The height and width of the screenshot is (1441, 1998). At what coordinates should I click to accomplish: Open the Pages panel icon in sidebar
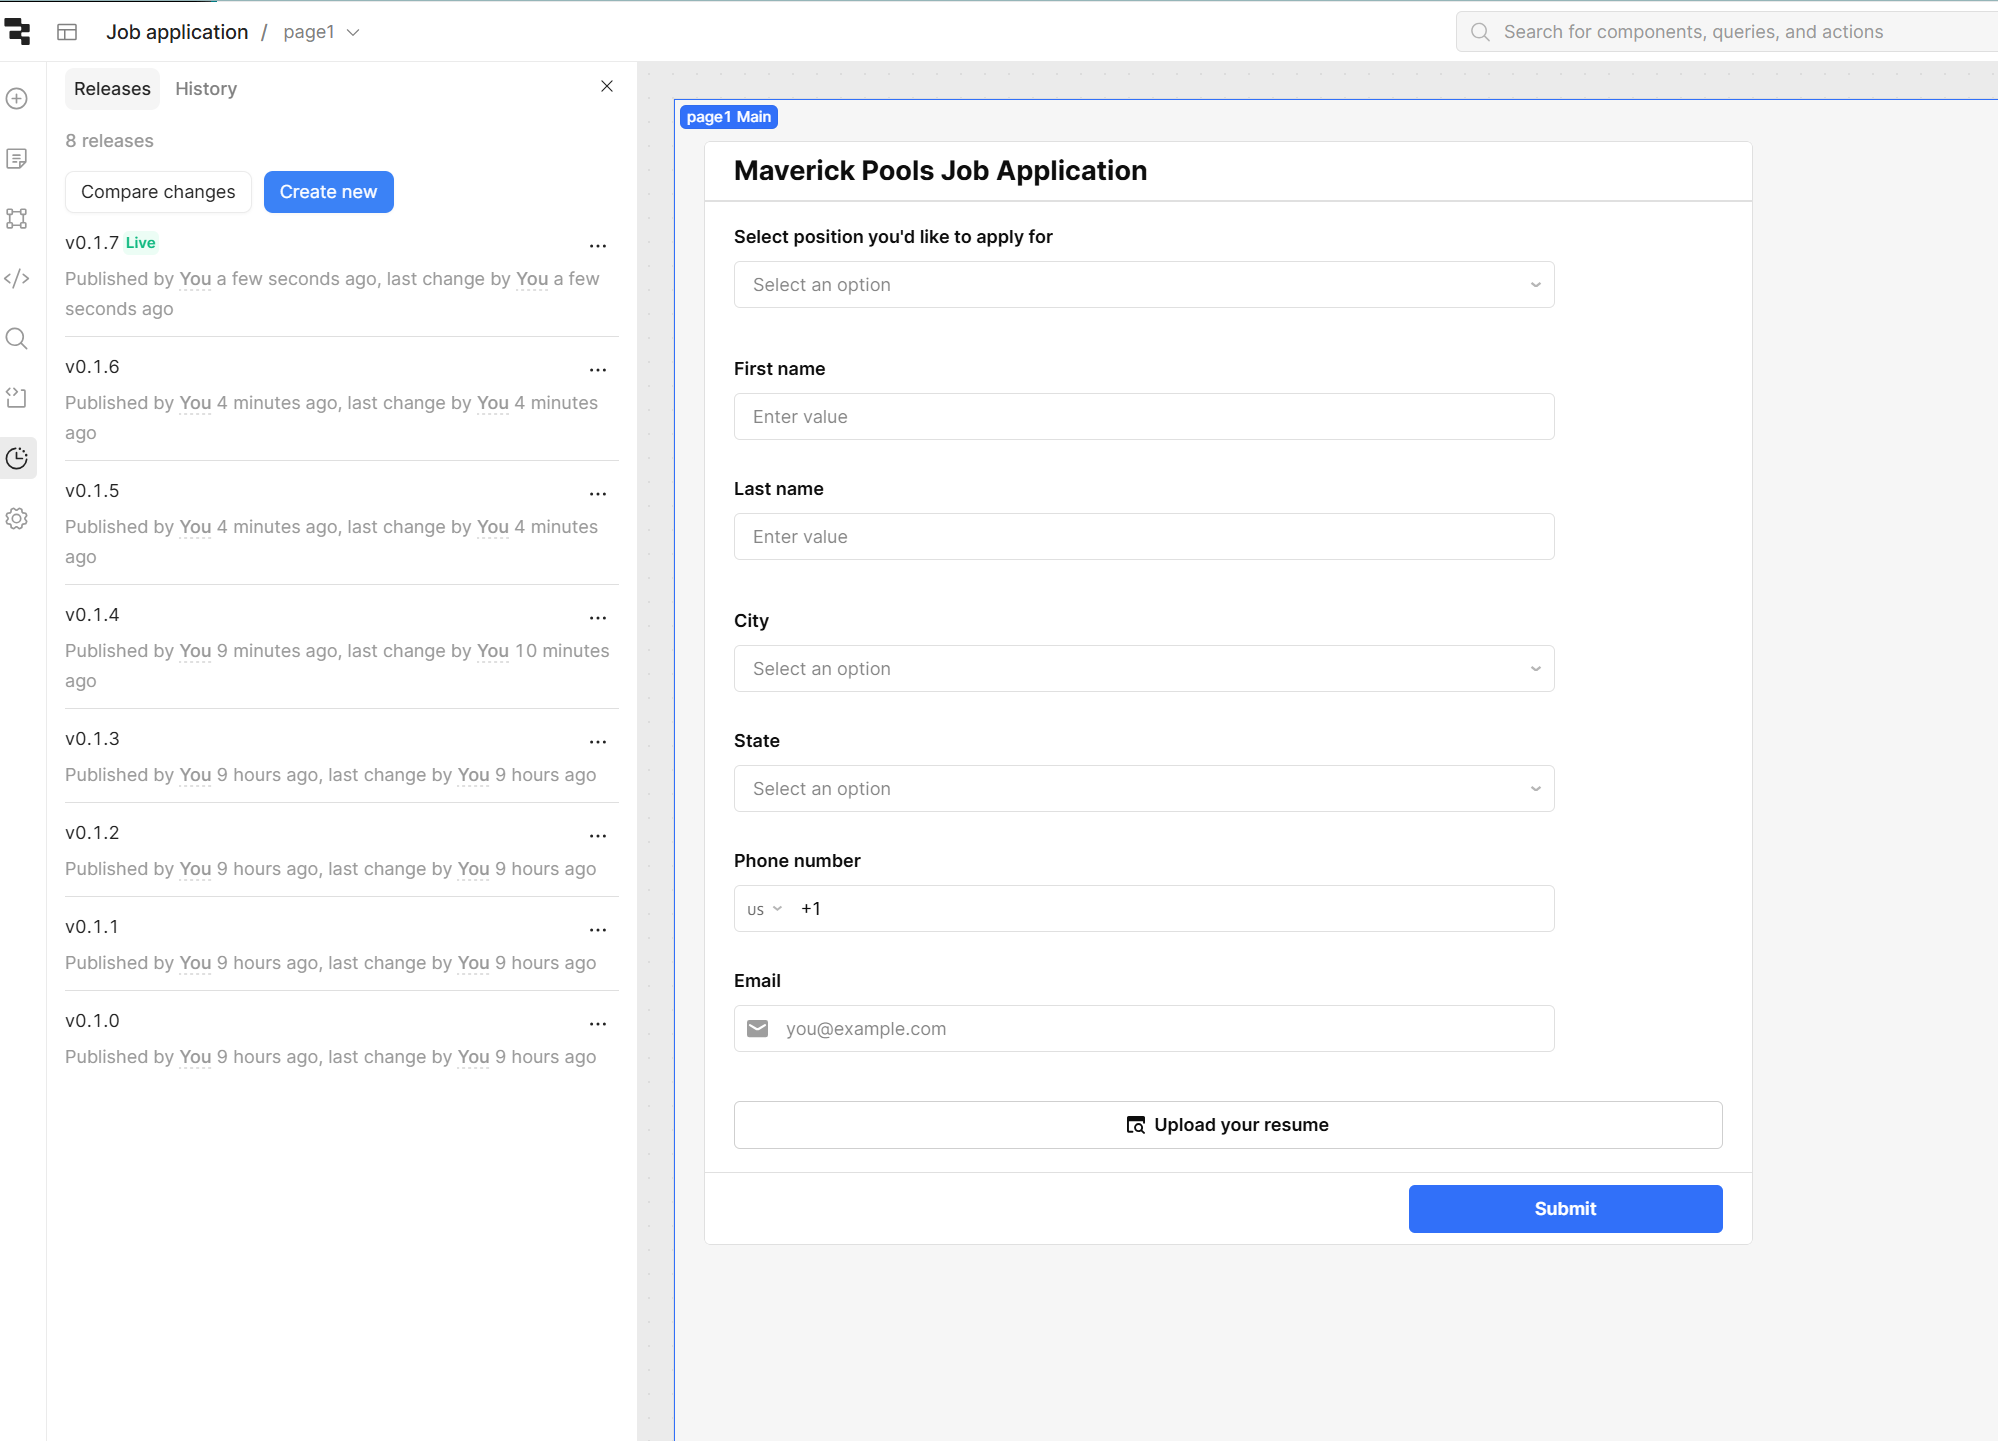coord(17,159)
